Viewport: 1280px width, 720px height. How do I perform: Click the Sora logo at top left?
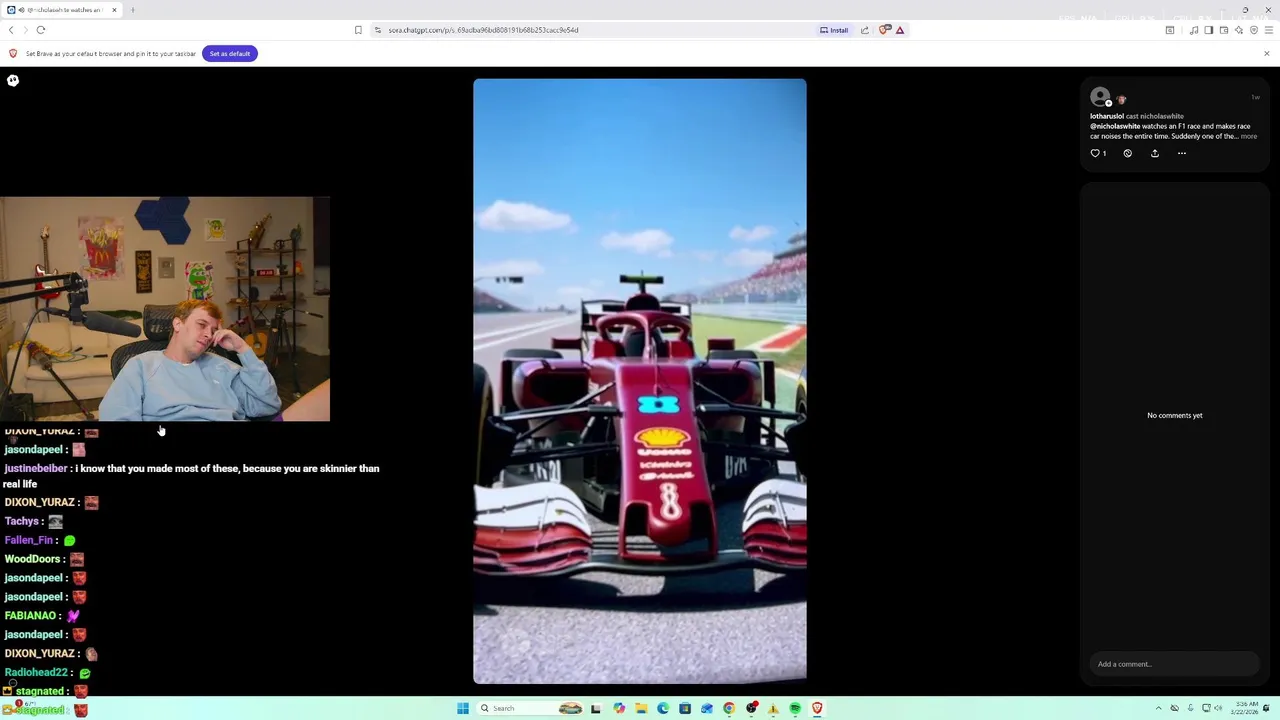[x=13, y=80]
